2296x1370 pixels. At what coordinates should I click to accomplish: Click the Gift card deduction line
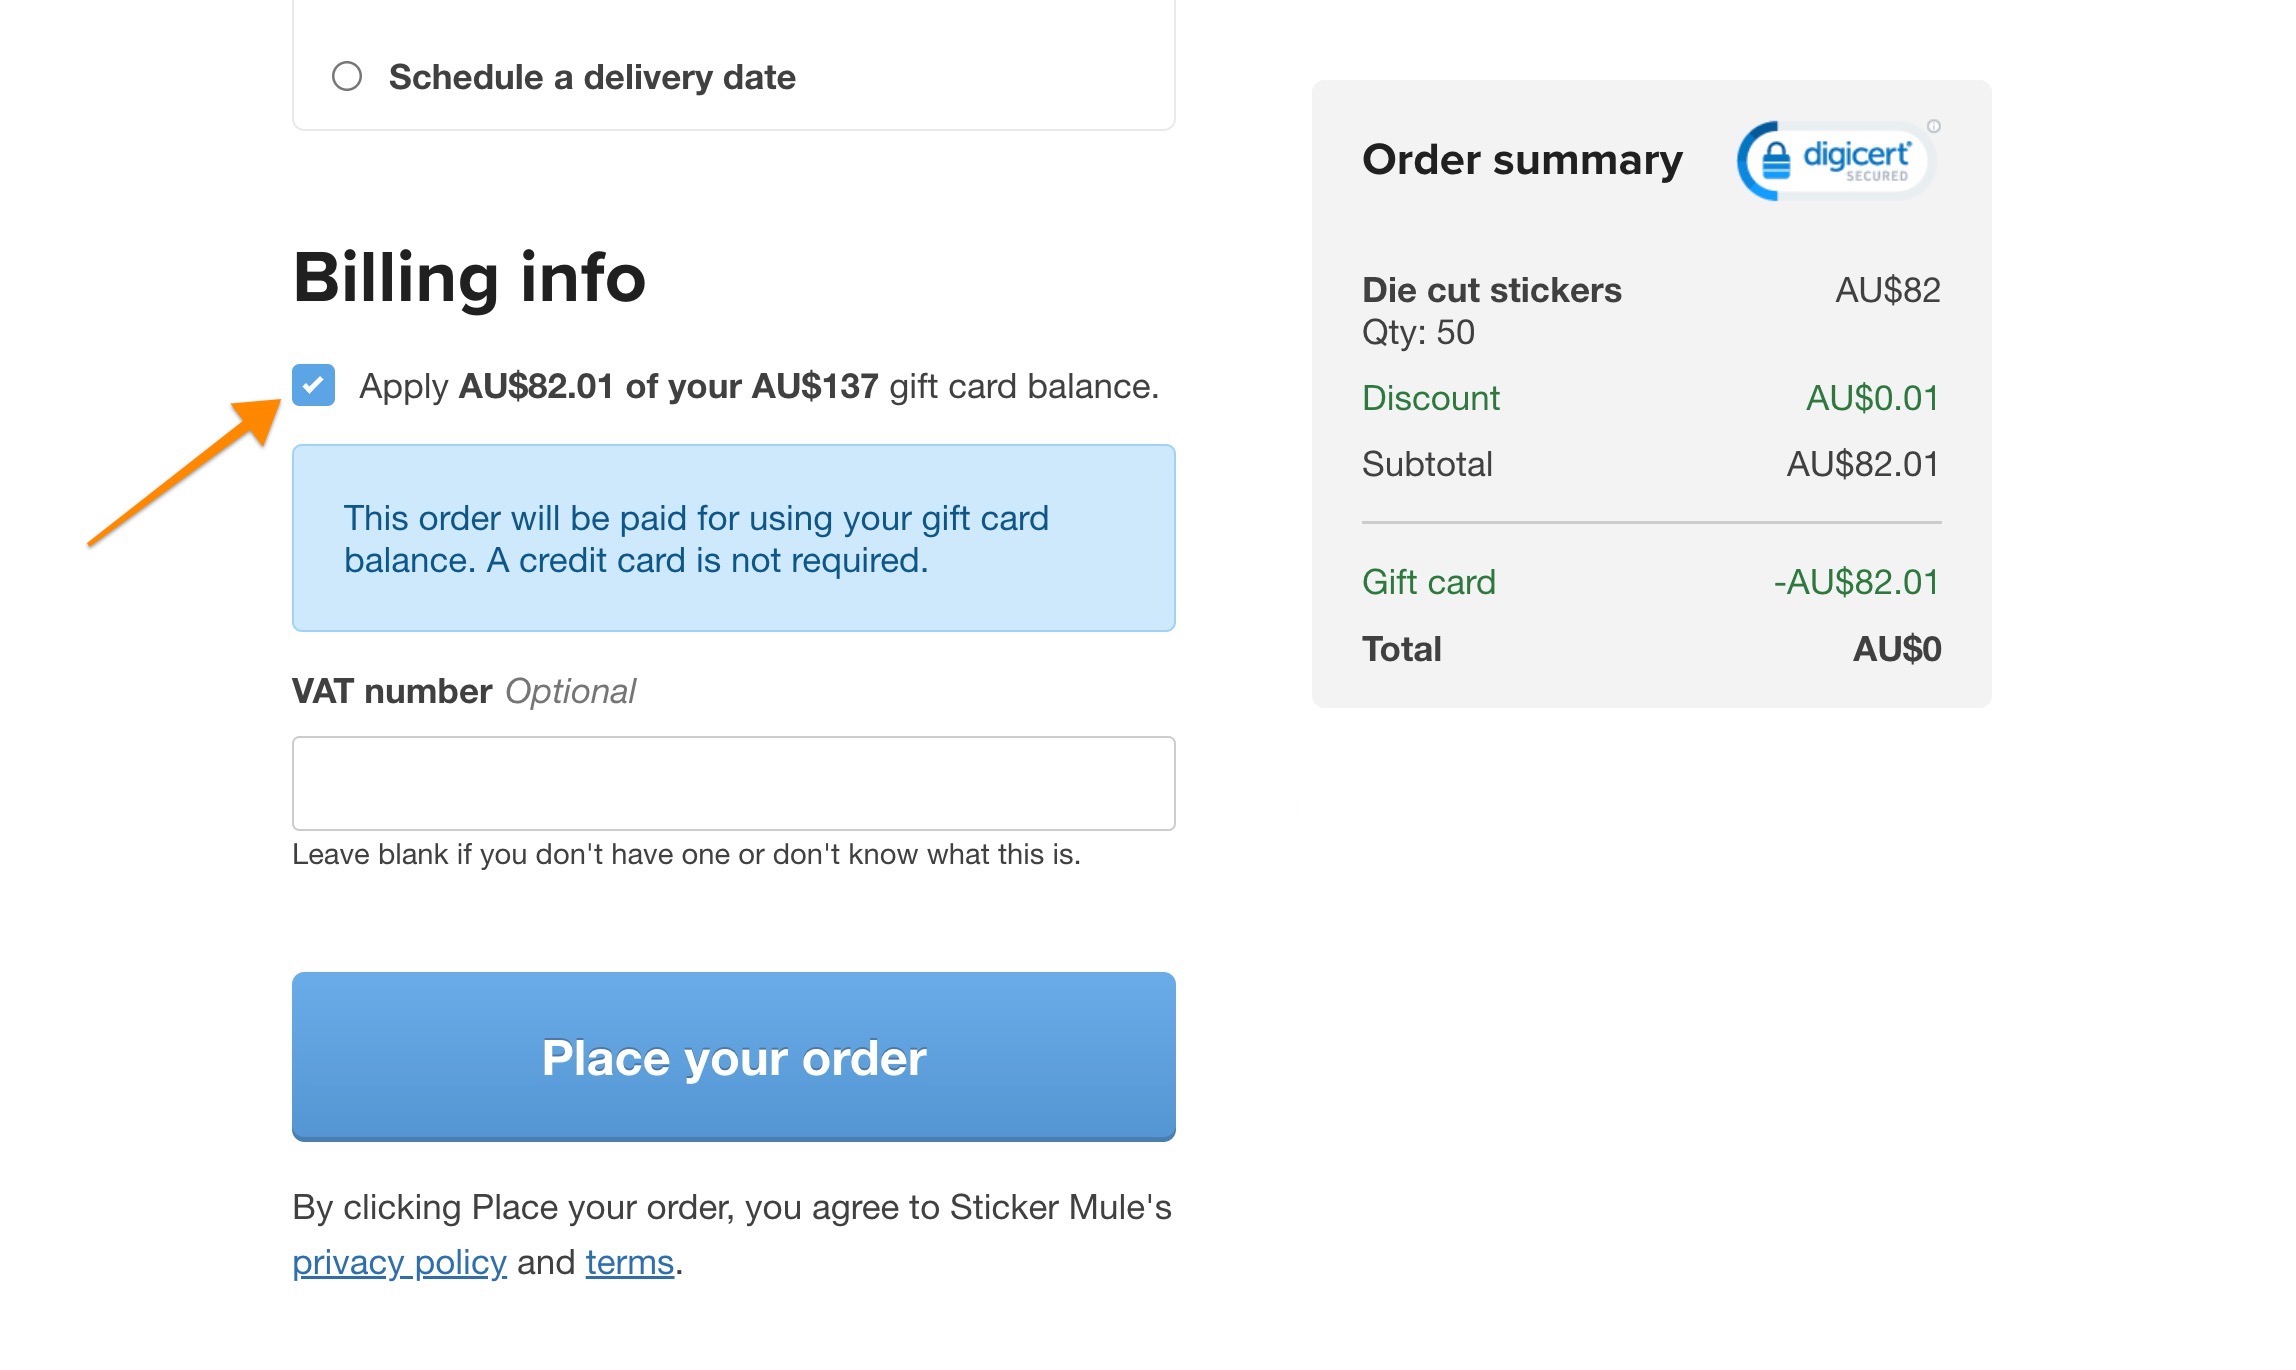point(1429,581)
